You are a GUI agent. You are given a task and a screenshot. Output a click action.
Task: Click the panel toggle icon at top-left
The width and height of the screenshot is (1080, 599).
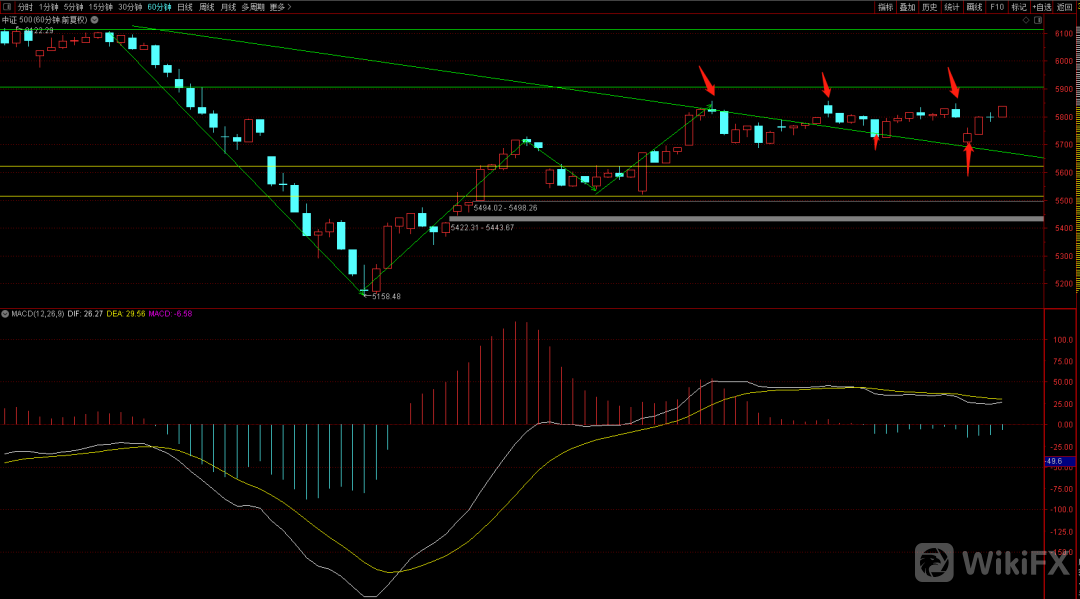tap(7, 7)
